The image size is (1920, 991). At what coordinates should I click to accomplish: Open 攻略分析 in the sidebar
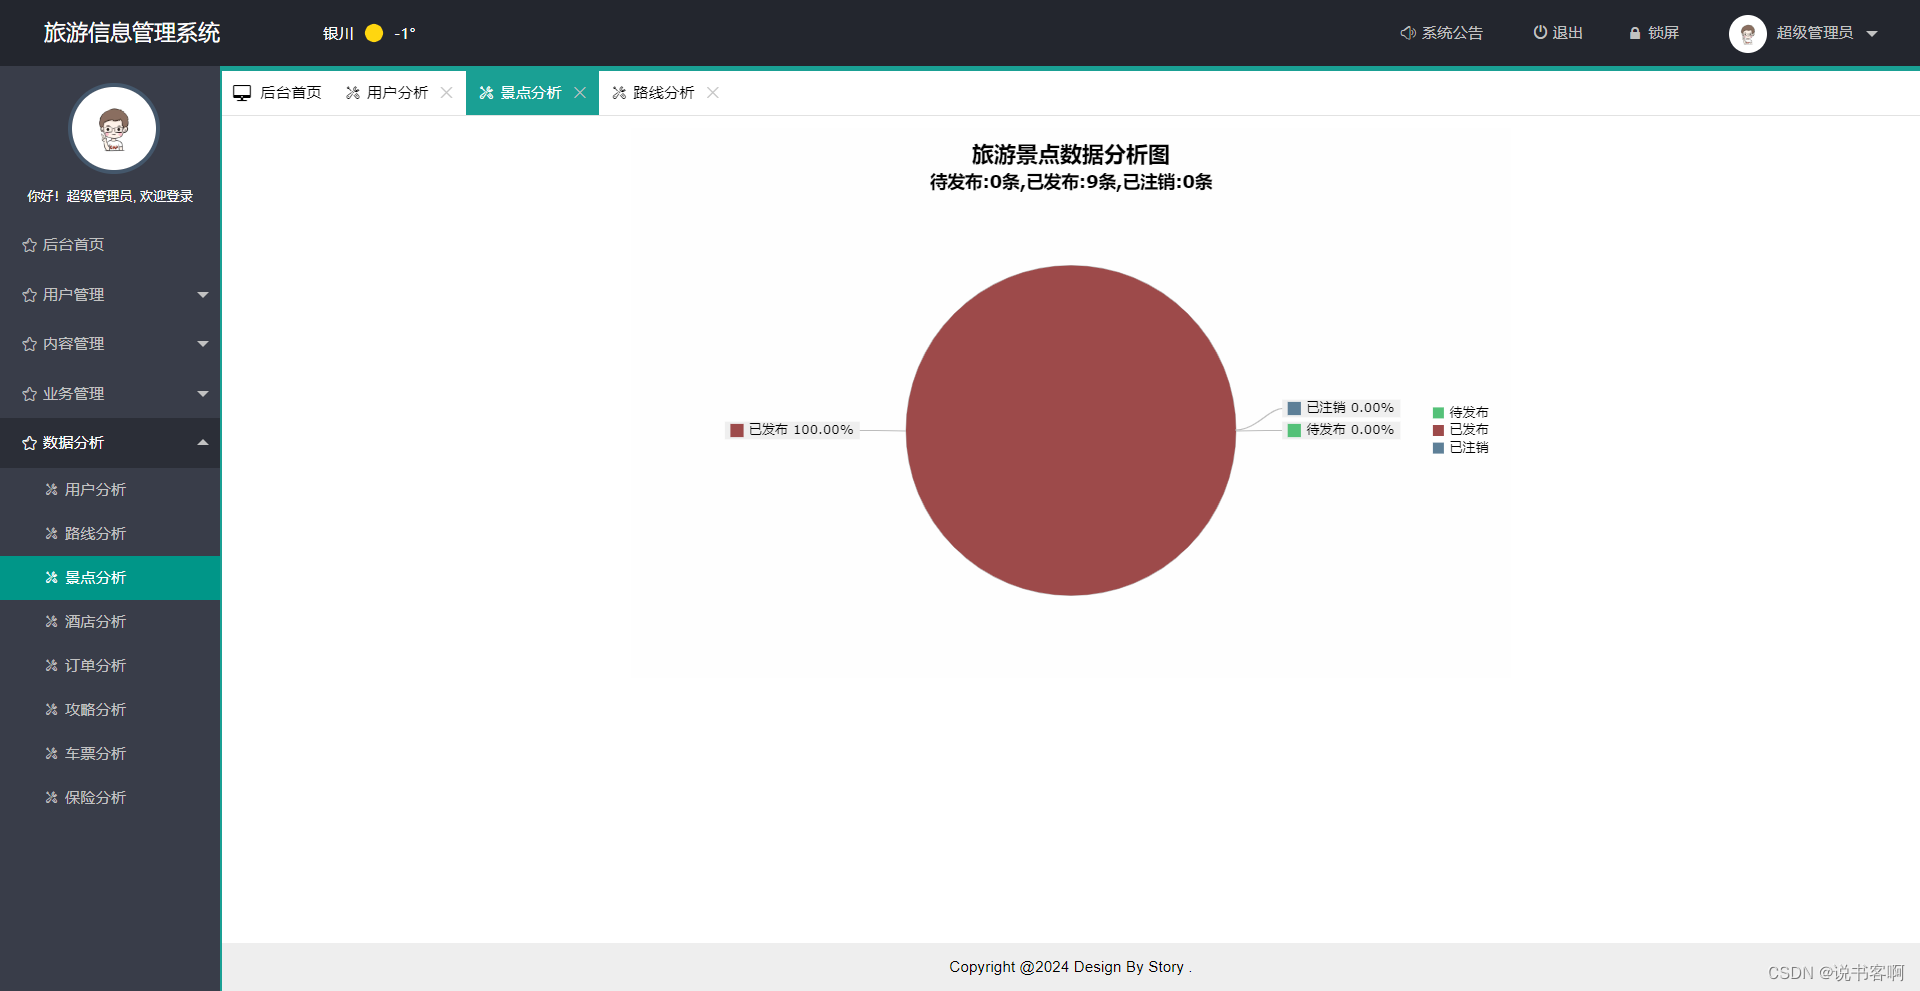[x=110, y=710]
